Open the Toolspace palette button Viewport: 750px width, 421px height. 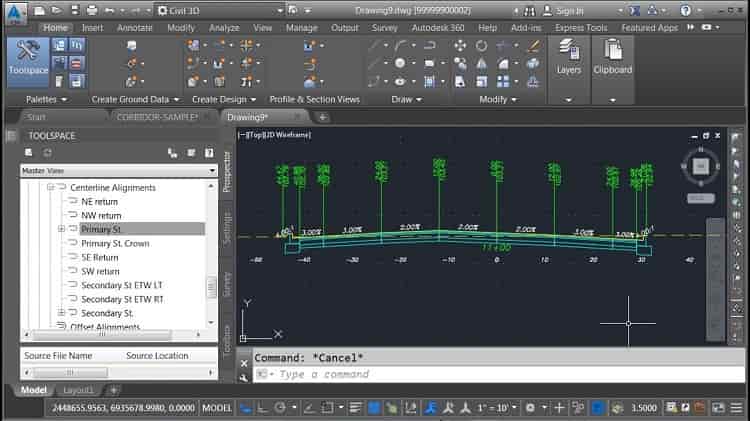[28, 62]
